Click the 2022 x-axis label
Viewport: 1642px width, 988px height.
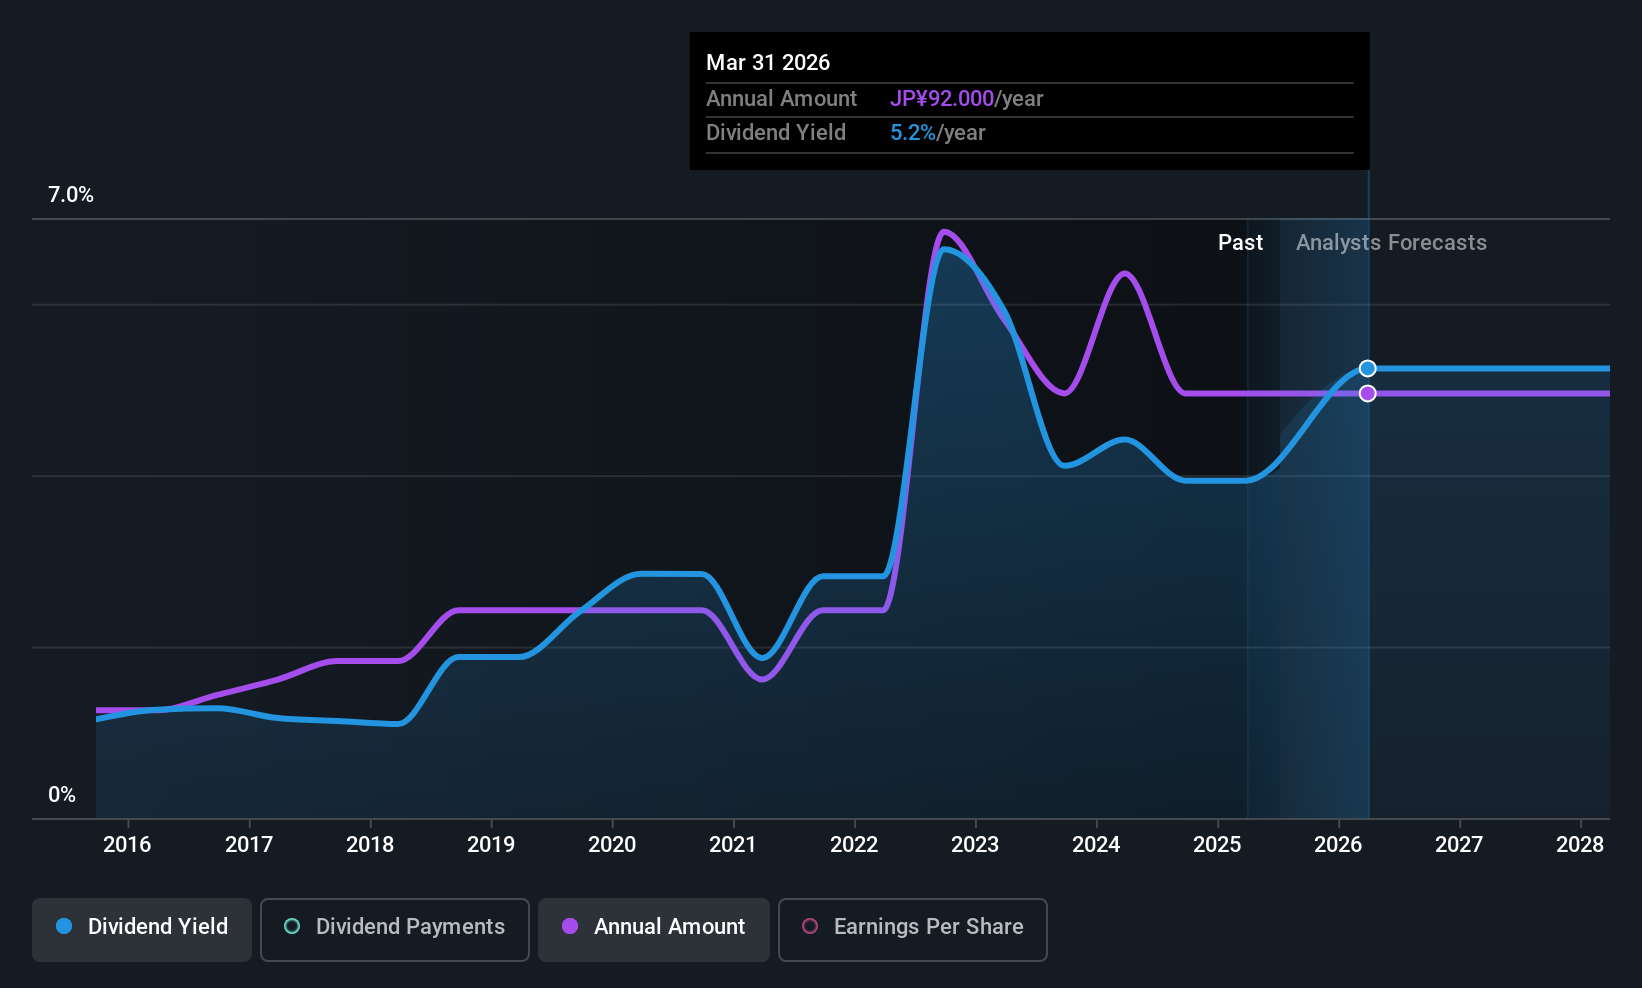854,845
